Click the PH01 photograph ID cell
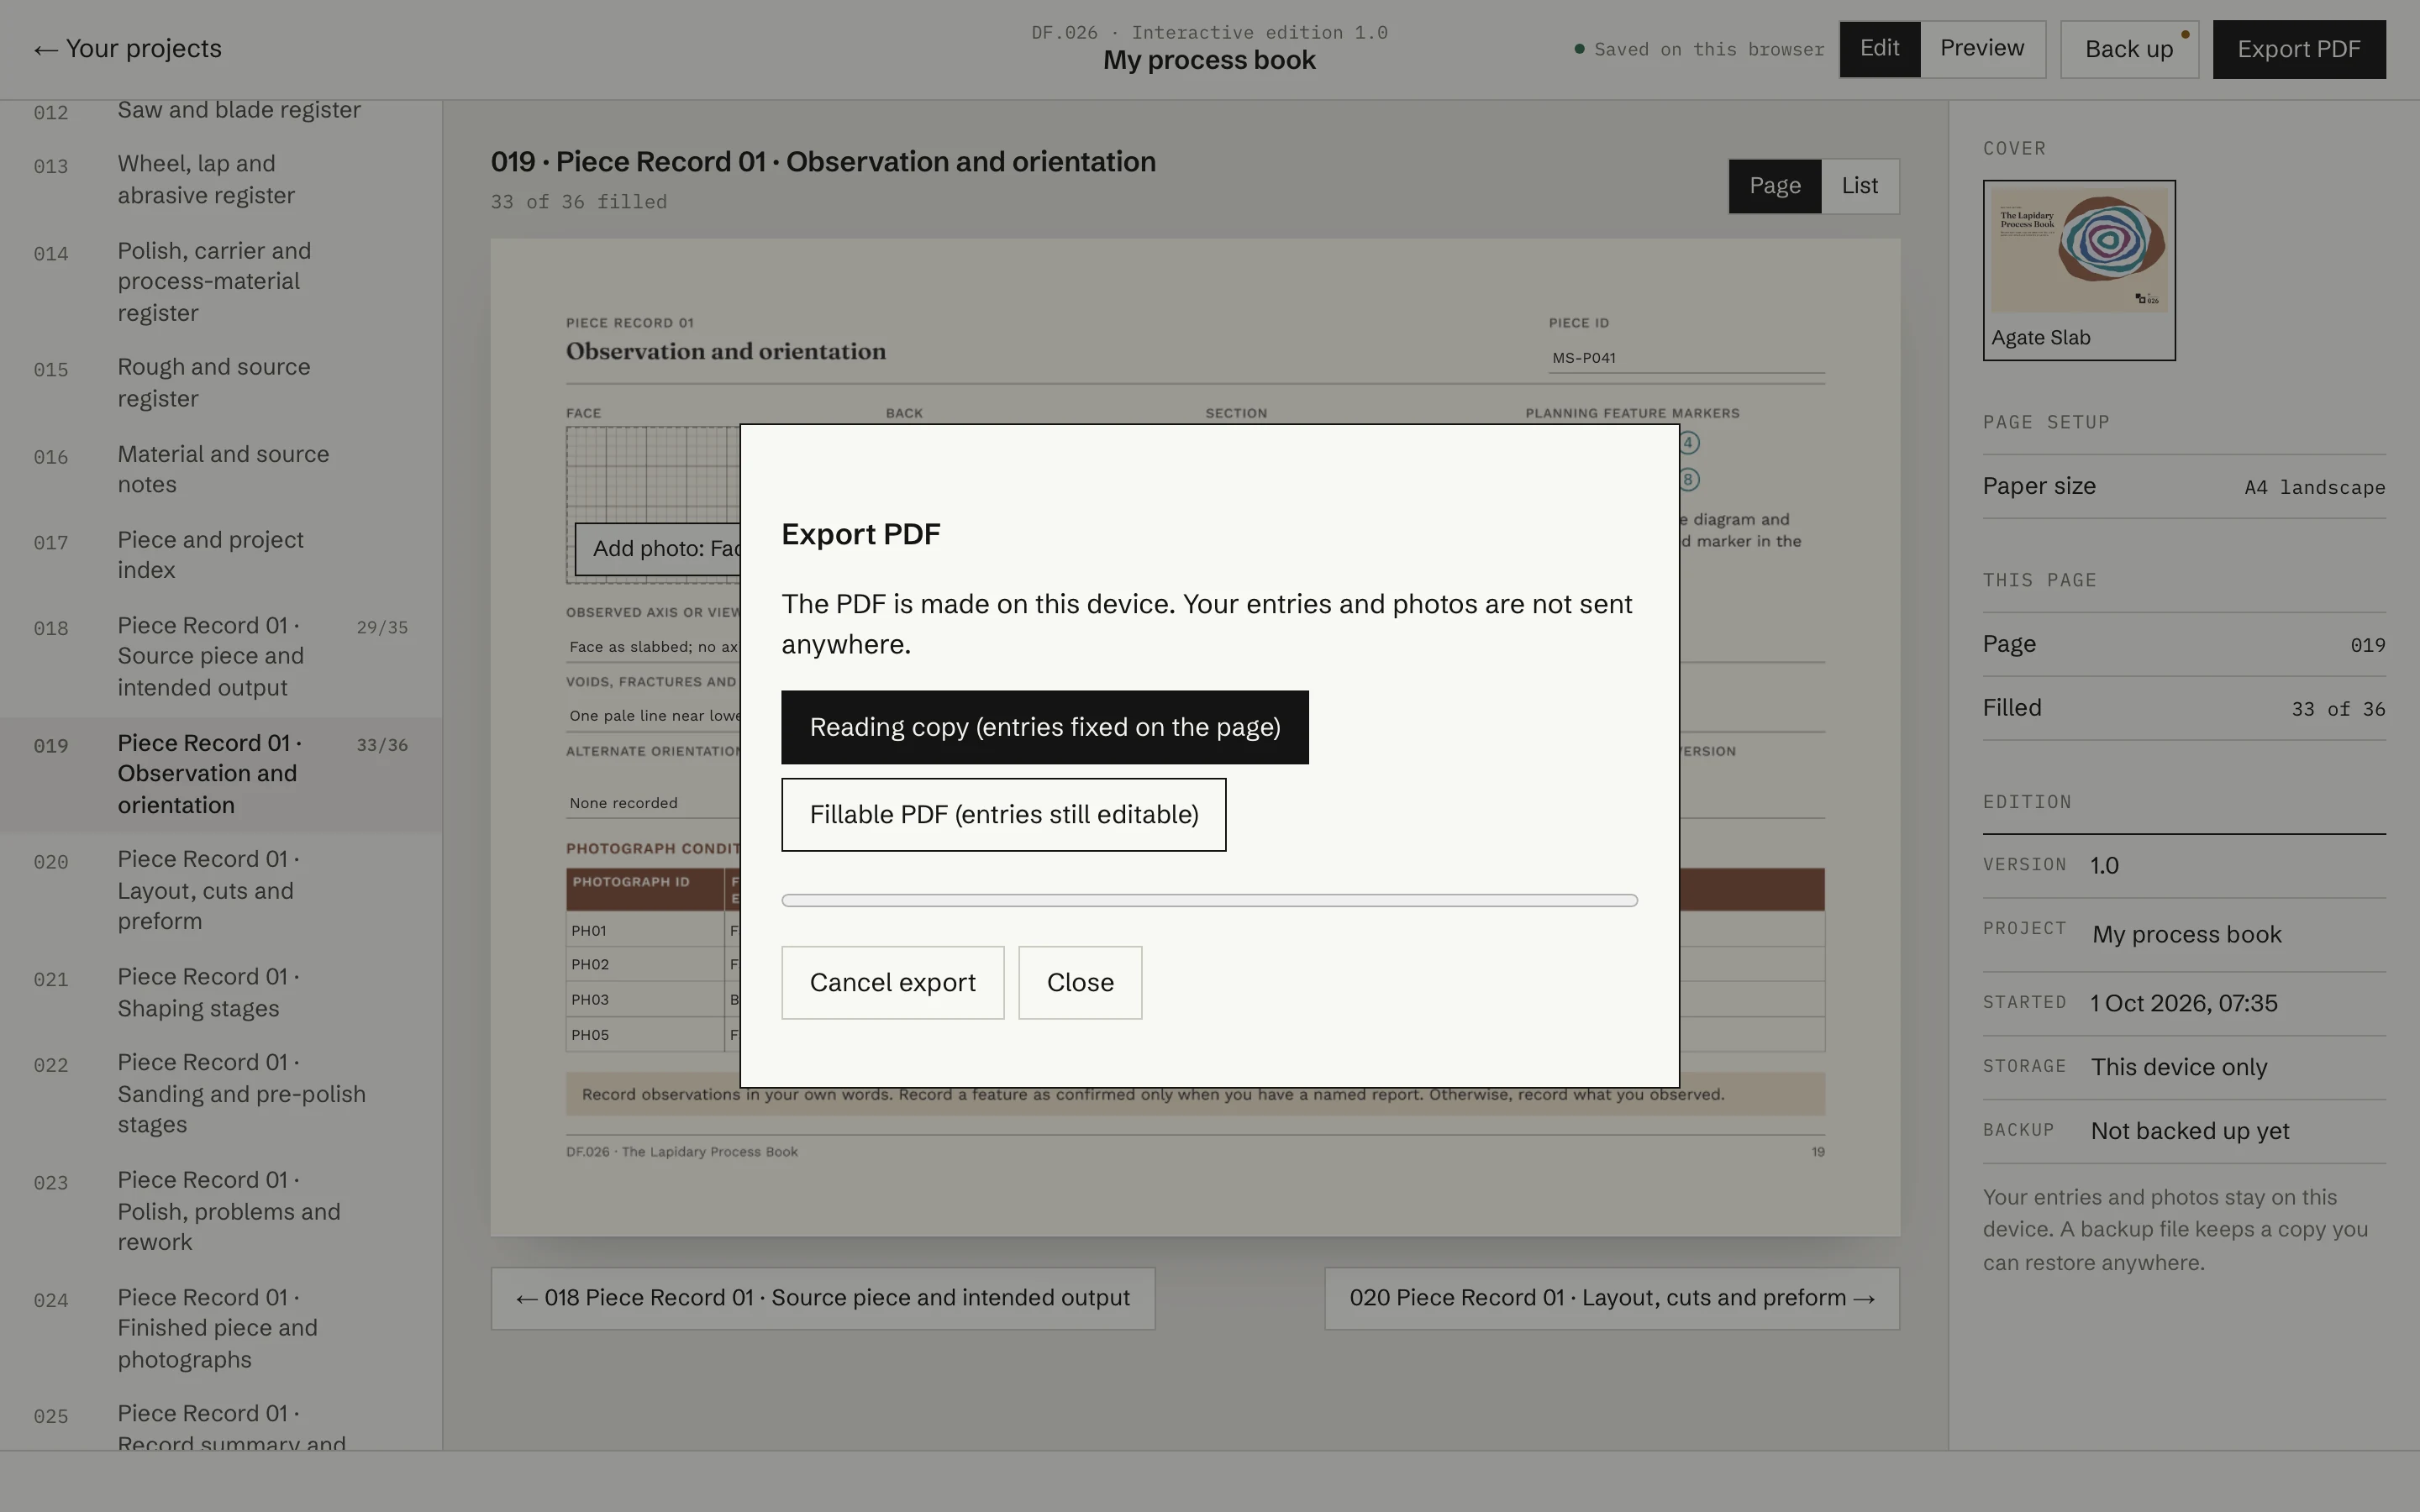 (644, 931)
